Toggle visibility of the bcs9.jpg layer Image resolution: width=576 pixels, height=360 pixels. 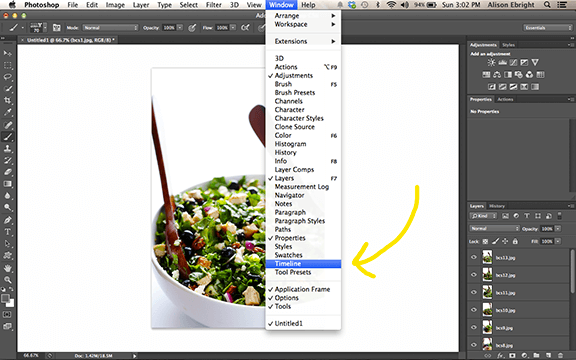474,327
